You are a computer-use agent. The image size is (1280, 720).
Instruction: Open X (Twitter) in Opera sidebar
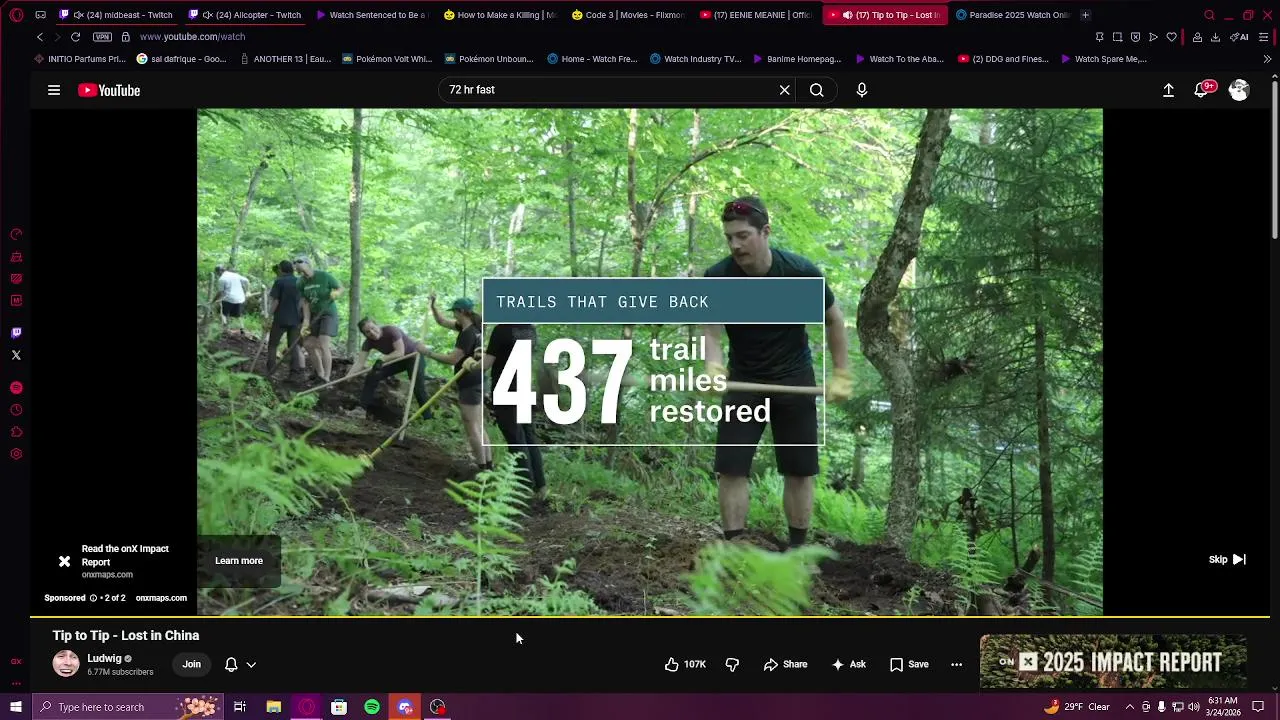16,355
